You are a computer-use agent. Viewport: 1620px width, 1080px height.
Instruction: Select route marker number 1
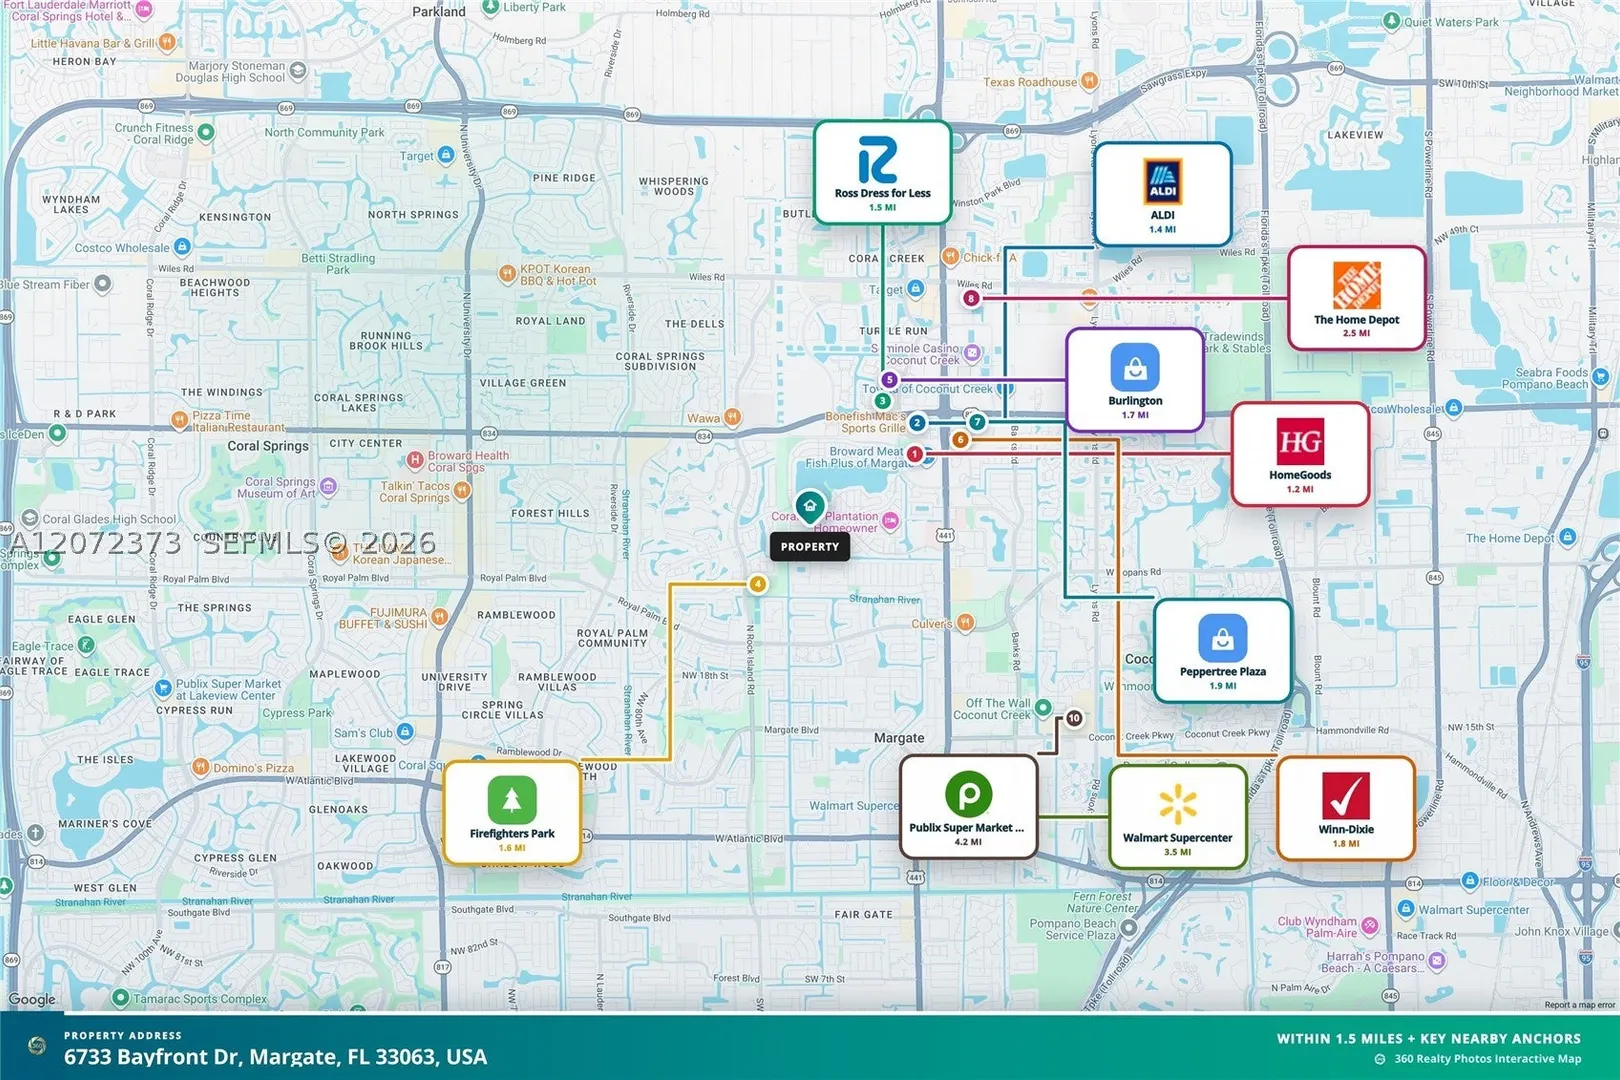914,454
